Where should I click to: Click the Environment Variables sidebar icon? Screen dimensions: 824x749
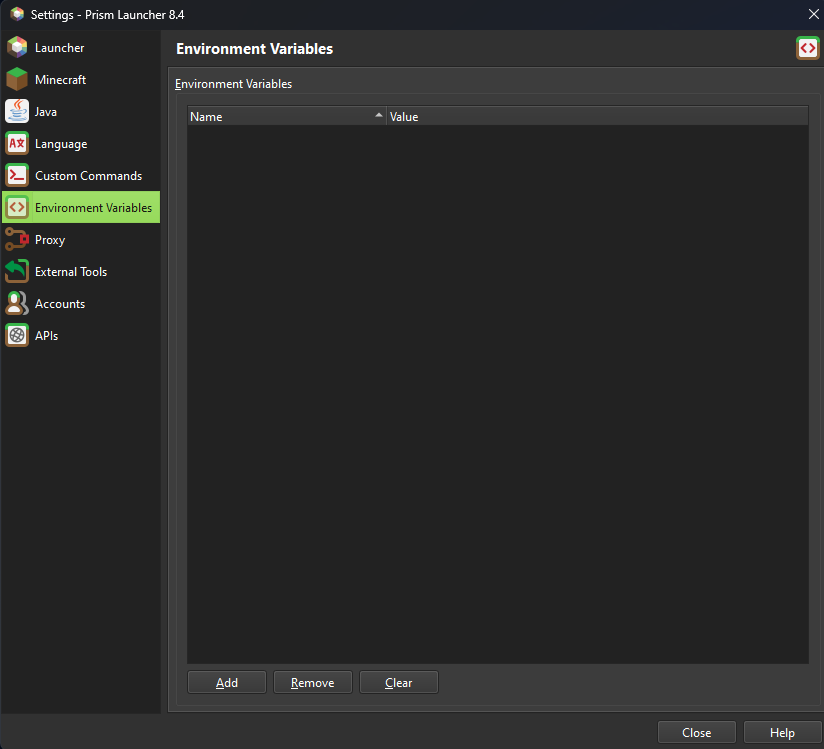point(17,208)
